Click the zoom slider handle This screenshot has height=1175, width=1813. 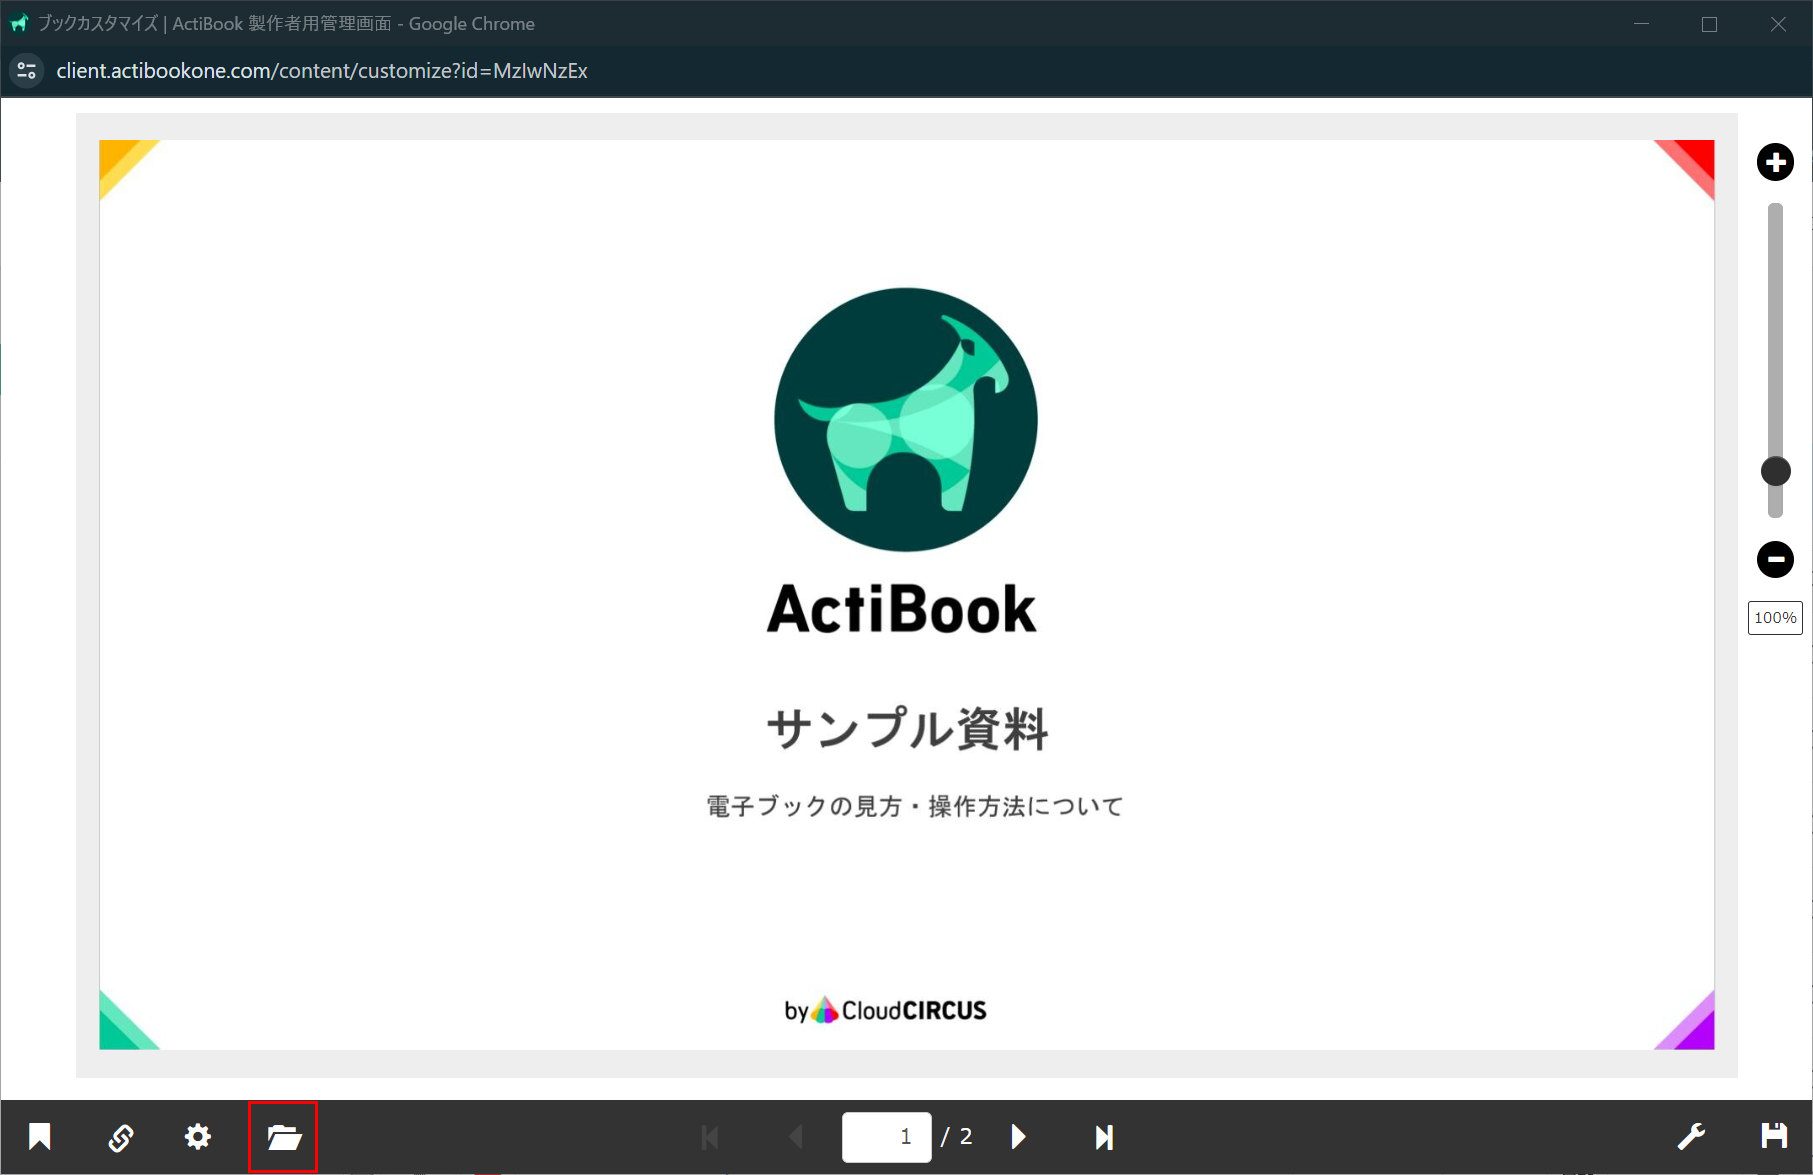pos(1775,471)
